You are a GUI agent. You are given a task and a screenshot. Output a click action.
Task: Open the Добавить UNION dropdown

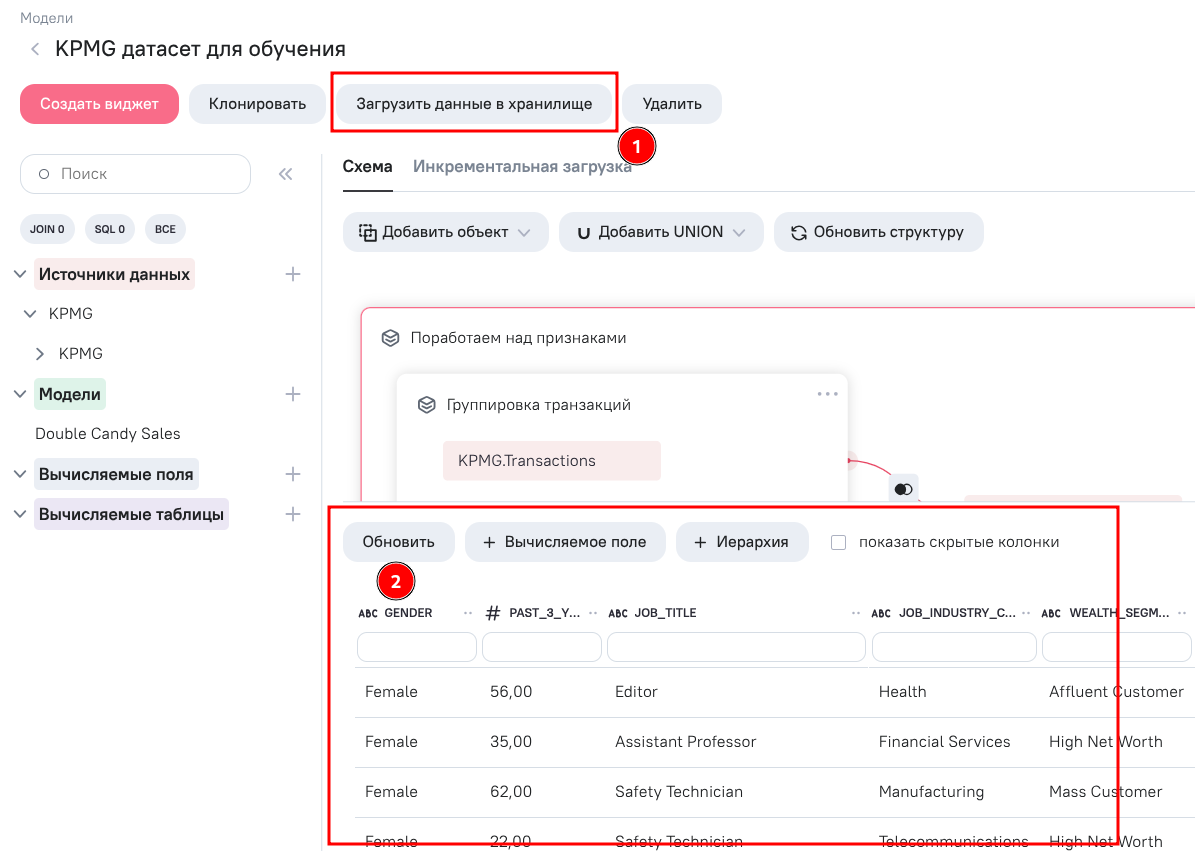(661, 232)
